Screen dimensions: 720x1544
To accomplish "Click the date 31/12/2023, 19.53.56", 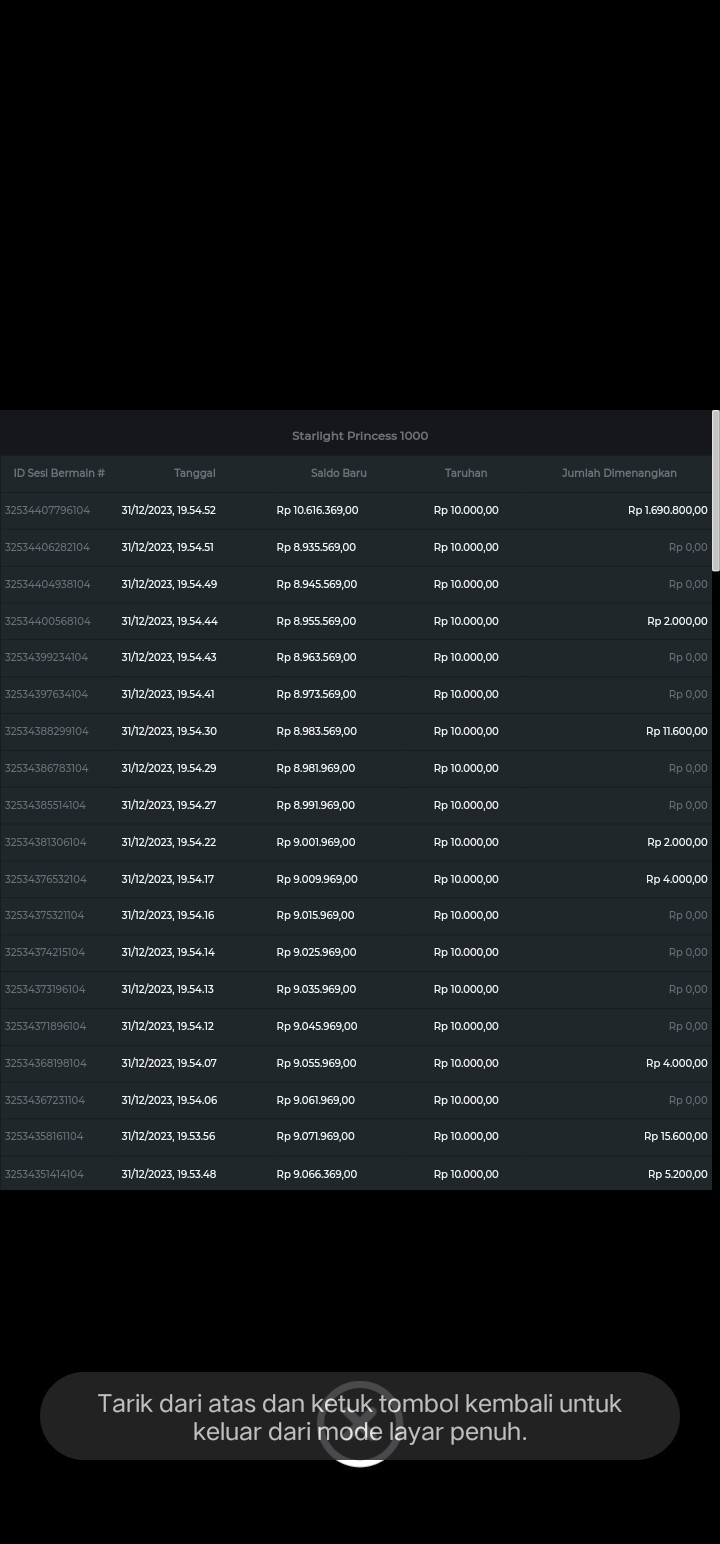I will coord(168,1136).
